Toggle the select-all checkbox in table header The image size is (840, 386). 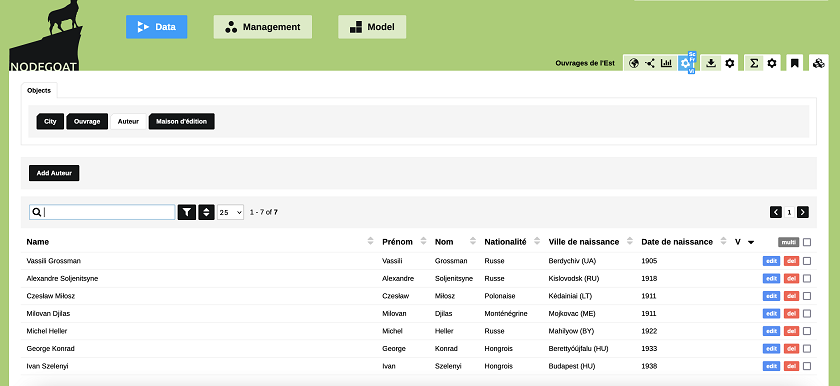pyautogui.click(x=807, y=242)
